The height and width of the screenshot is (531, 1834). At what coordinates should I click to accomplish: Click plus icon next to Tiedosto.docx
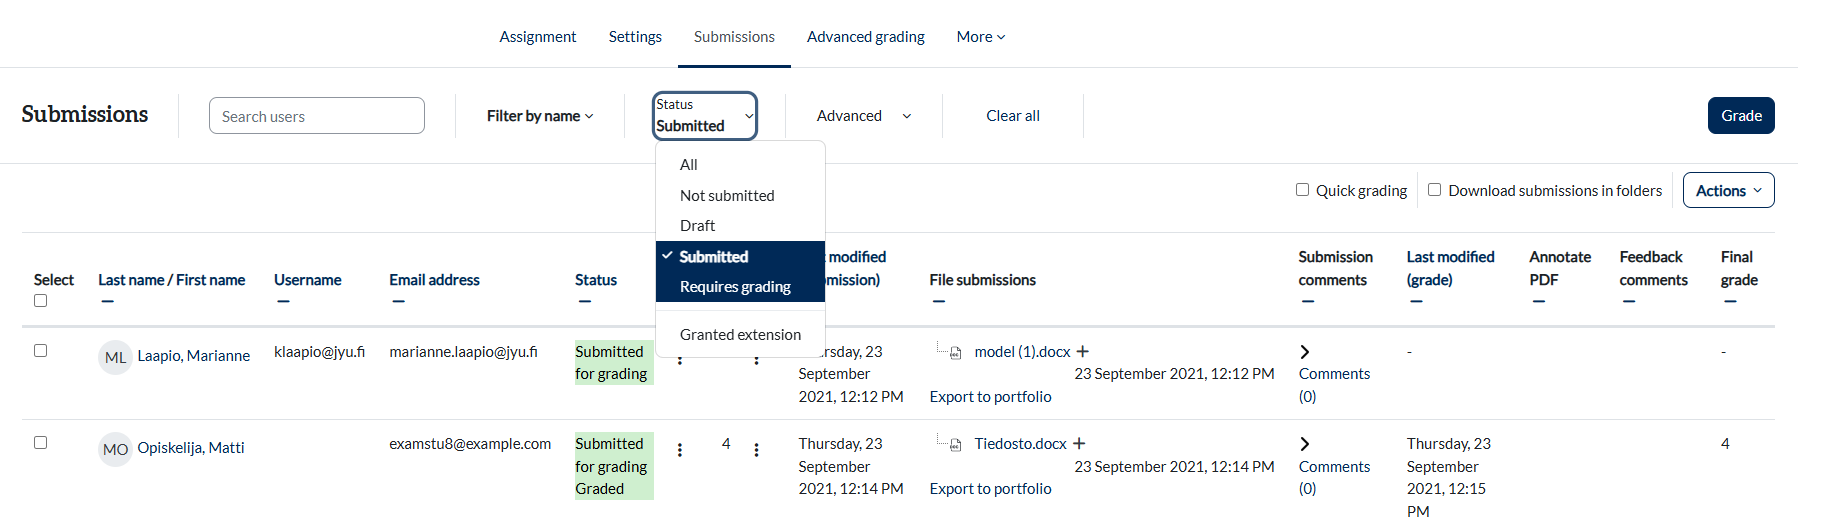pyautogui.click(x=1079, y=444)
